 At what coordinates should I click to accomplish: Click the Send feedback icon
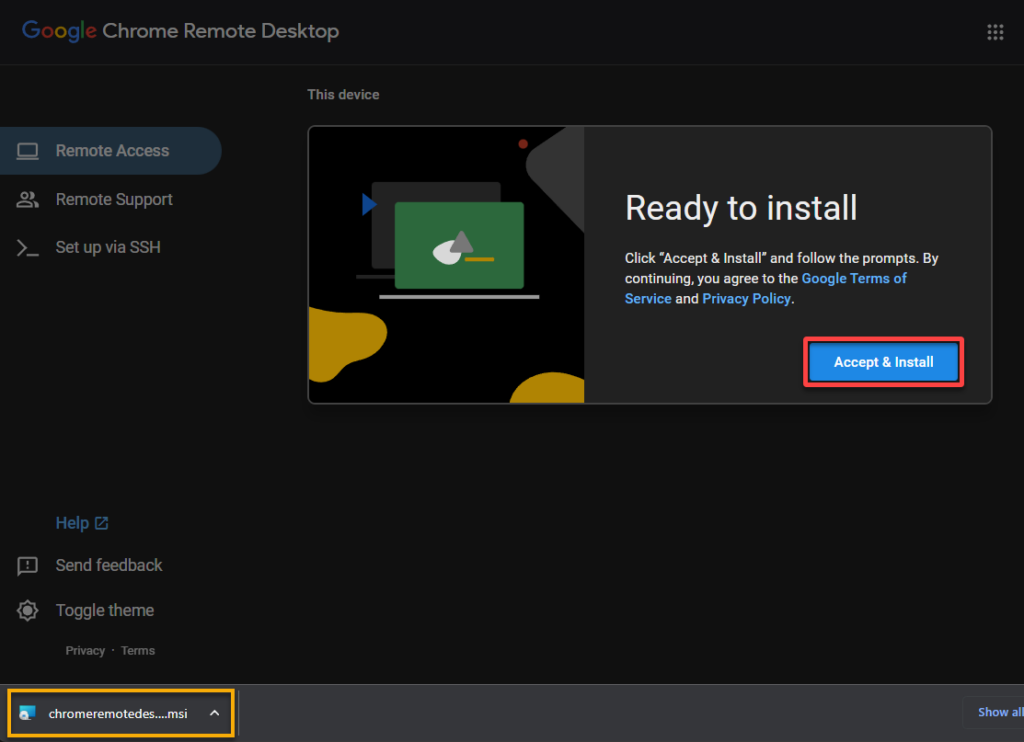(26, 565)
